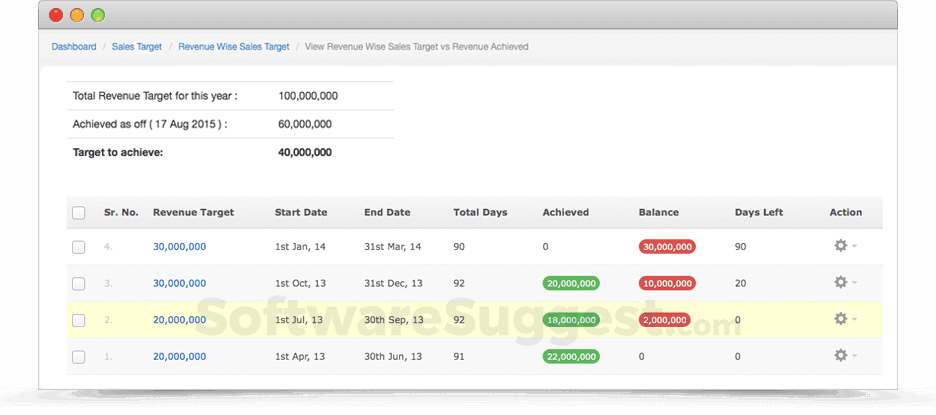This screenshot has height=415, width=936.
Task: Click green 22,000,000 achieved badge
Action: 571,356
